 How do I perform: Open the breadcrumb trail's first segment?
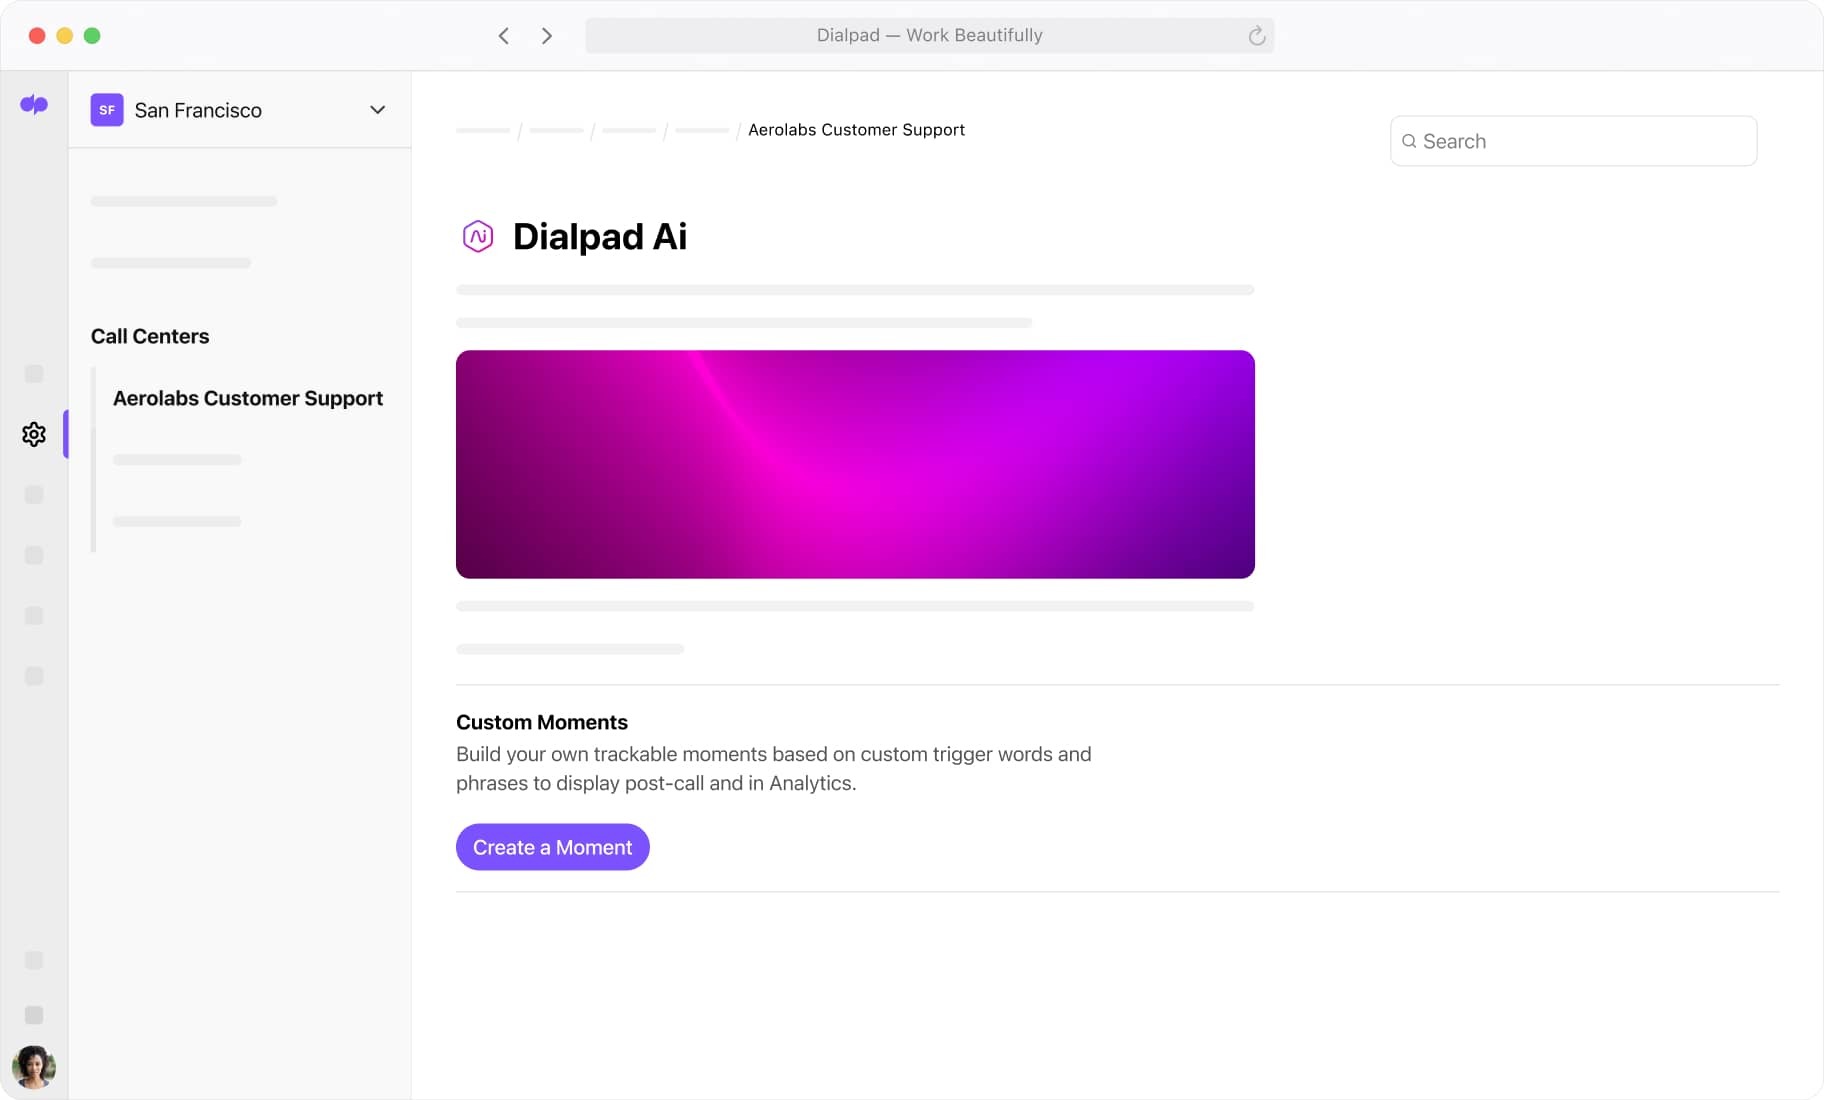point(484,130)
